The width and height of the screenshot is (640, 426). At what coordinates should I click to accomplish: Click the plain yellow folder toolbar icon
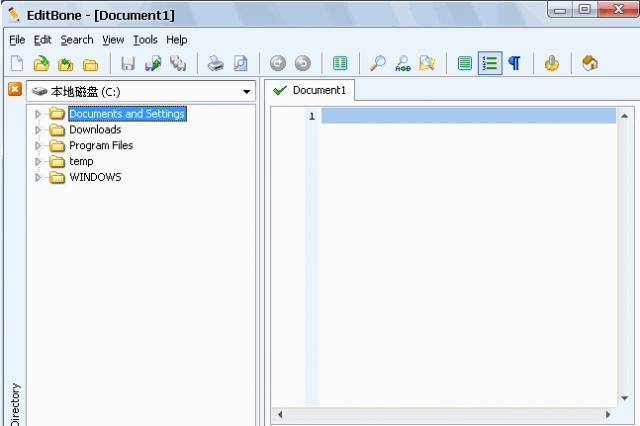pyautogui.click(x=90, y=64)
